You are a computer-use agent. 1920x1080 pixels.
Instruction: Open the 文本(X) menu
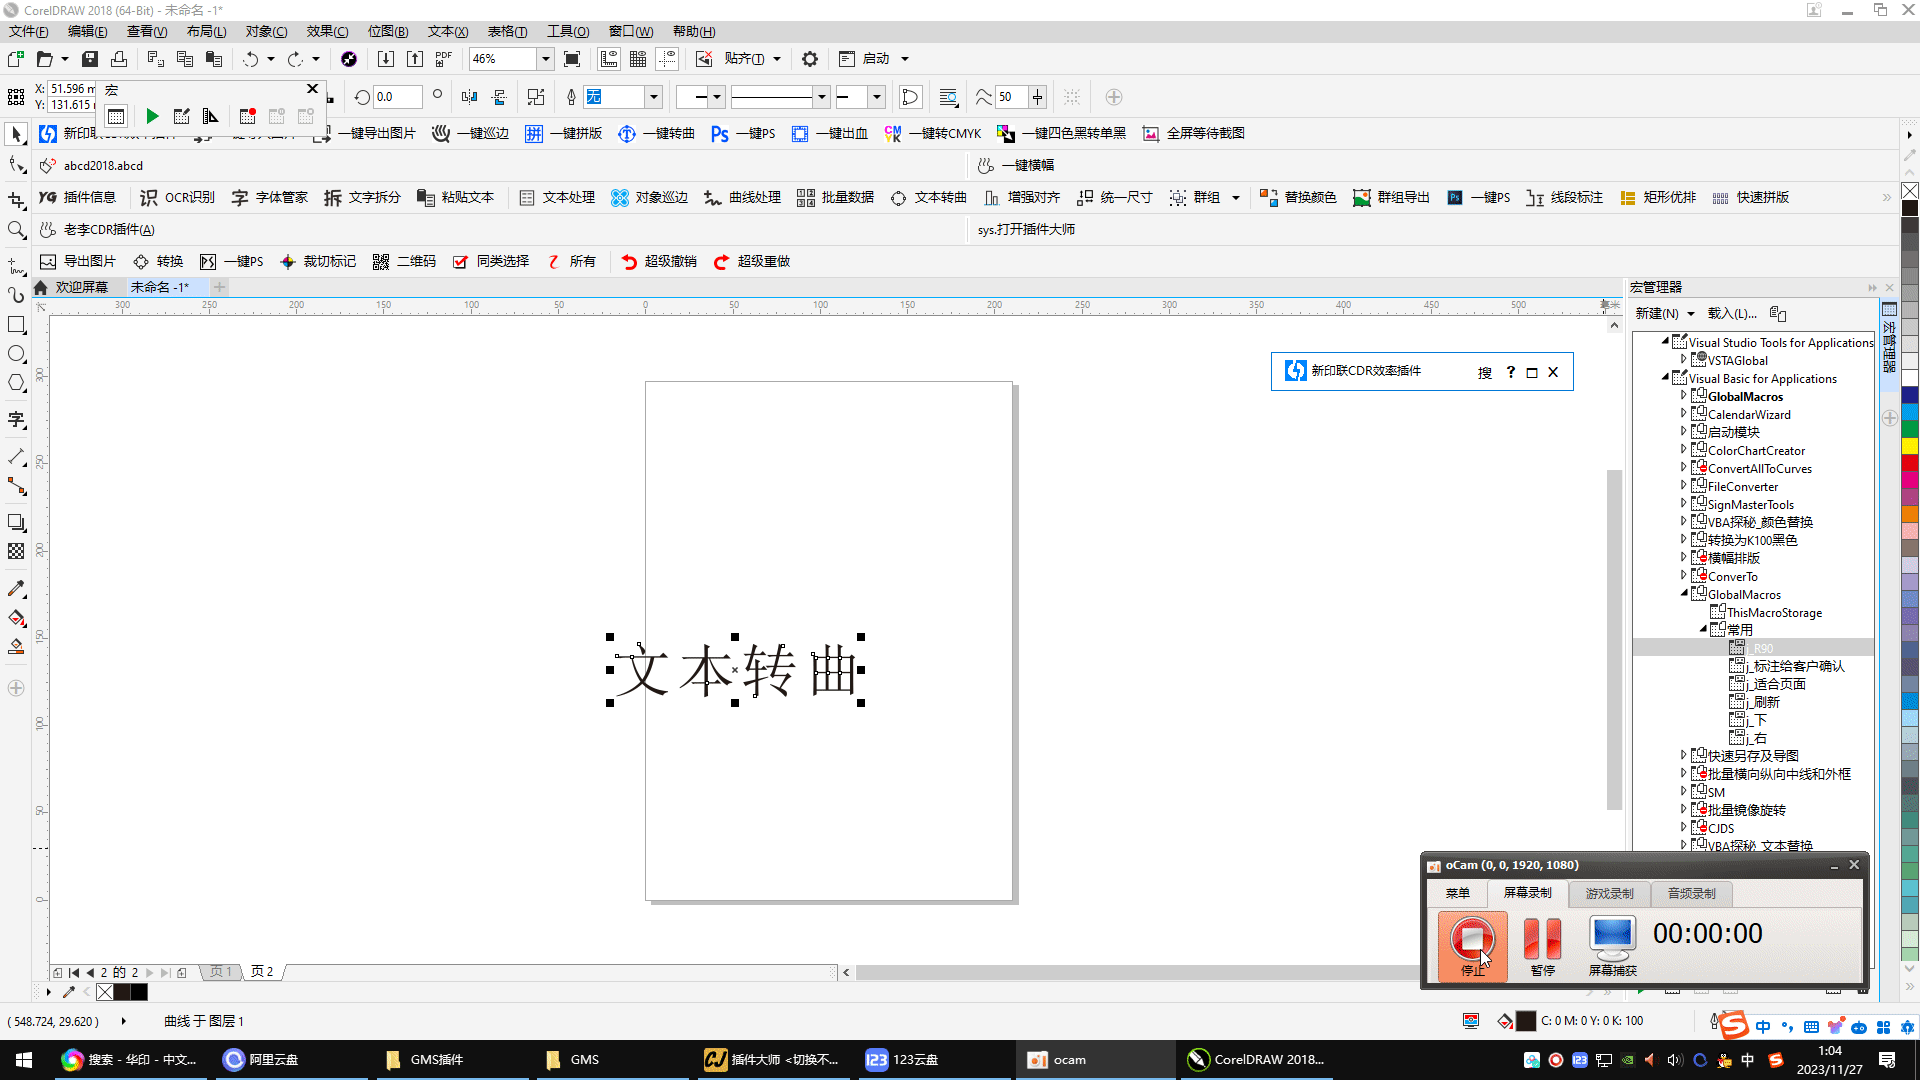(446, 31)
